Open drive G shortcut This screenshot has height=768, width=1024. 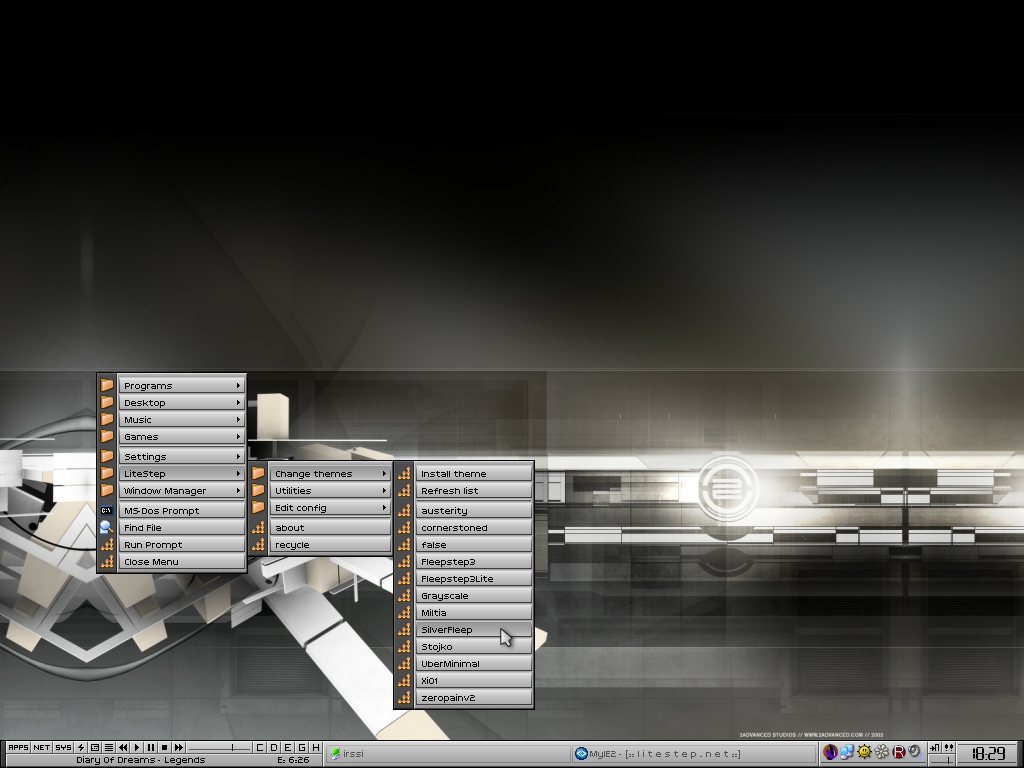[302, 747]
